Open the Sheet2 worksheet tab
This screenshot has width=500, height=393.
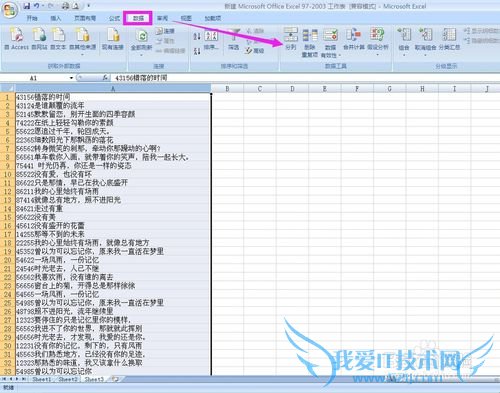(x=68, y=379)
